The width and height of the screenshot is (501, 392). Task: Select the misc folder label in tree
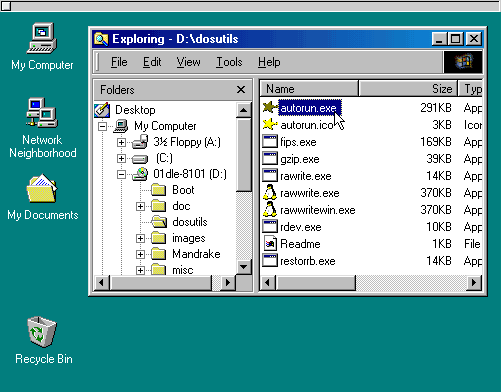click(x=183, y=270)
